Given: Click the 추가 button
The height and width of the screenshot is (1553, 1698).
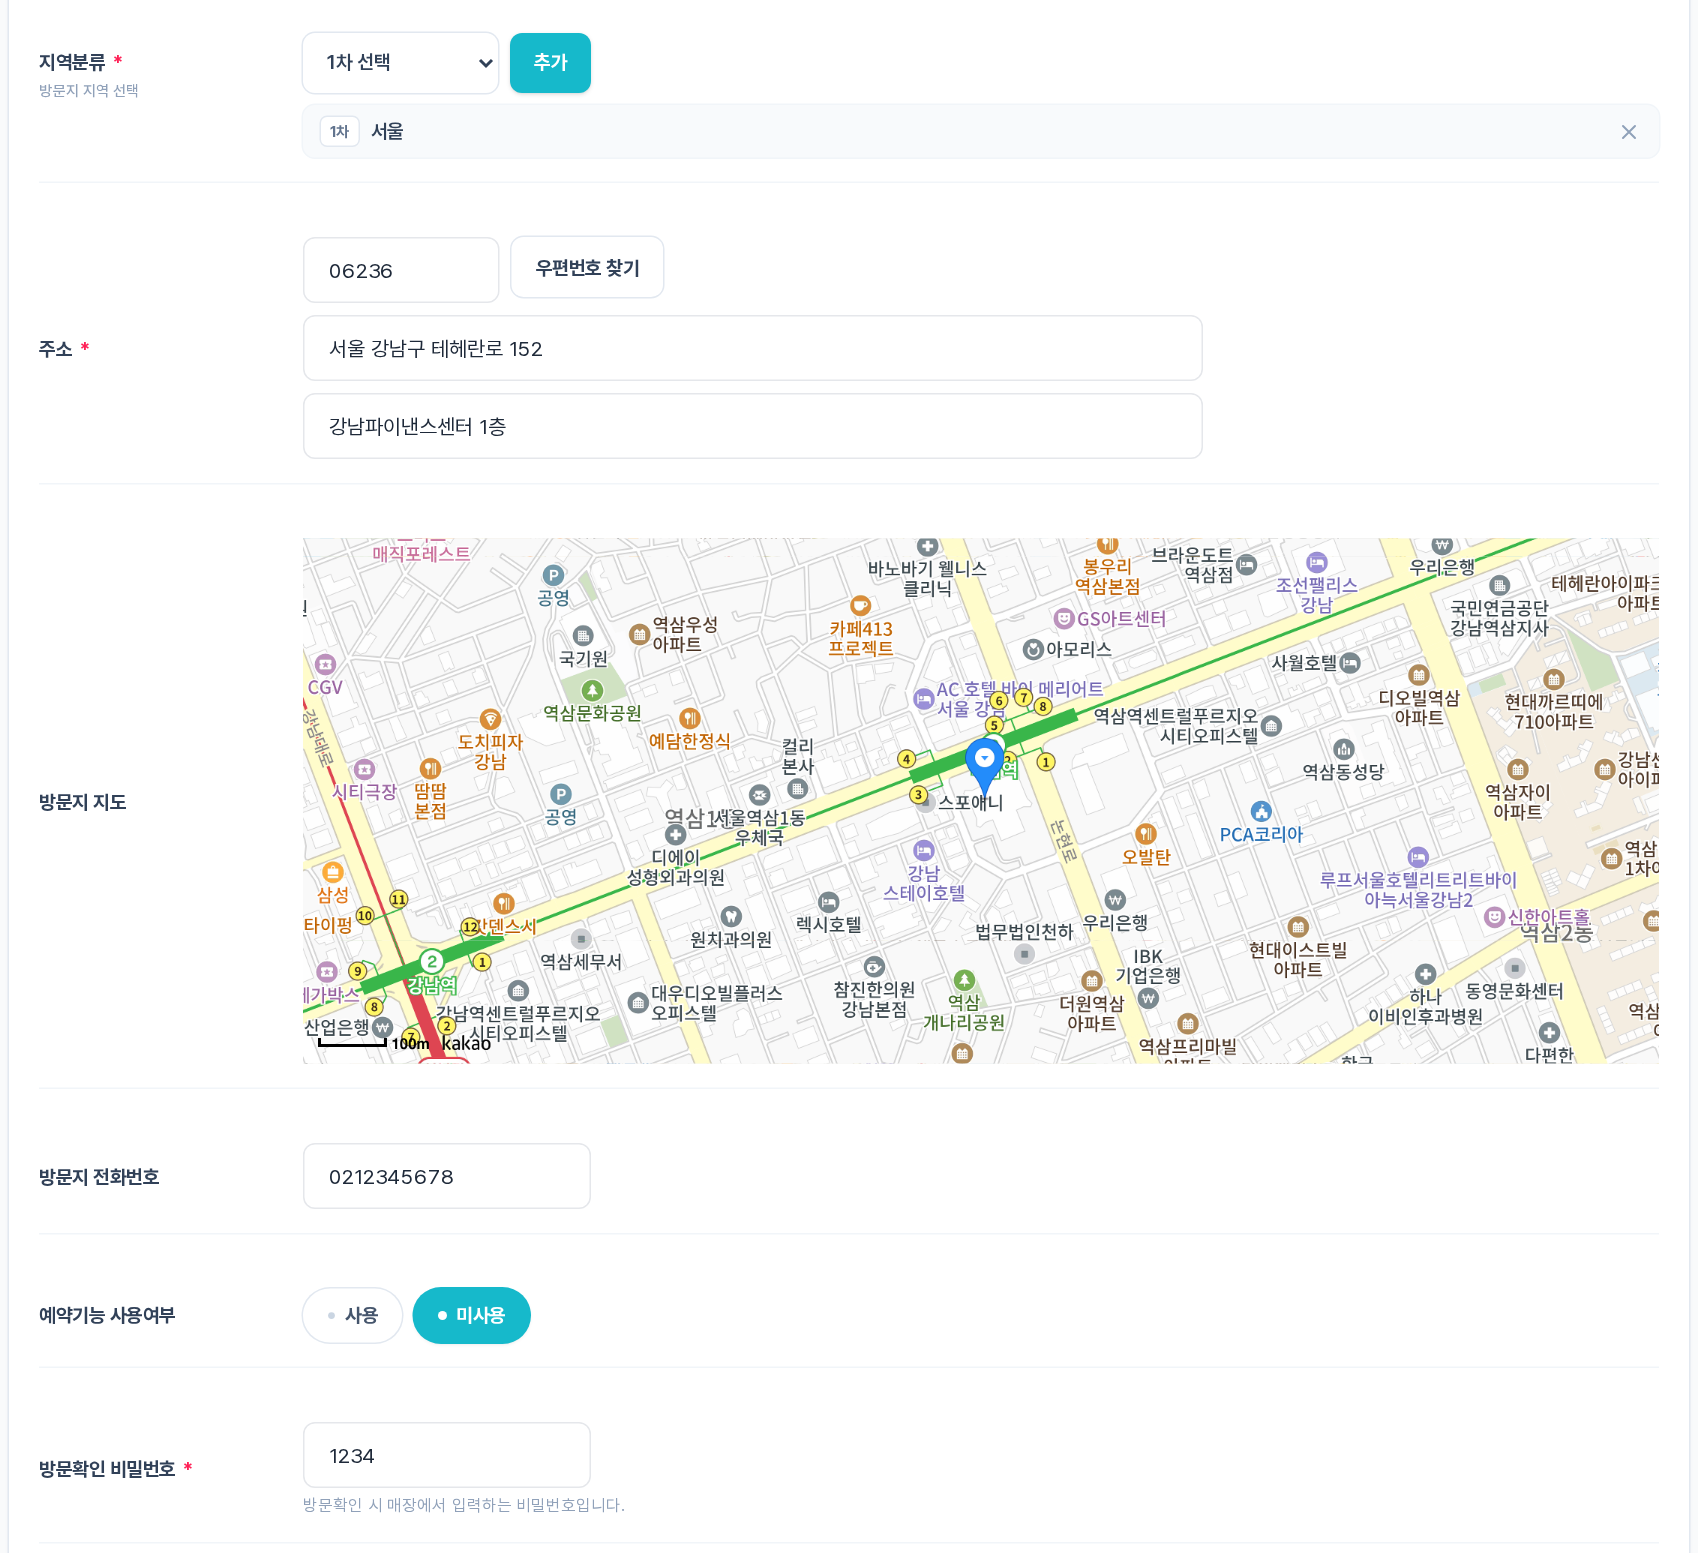Looking at the screenshot, I should click(550, 62).
